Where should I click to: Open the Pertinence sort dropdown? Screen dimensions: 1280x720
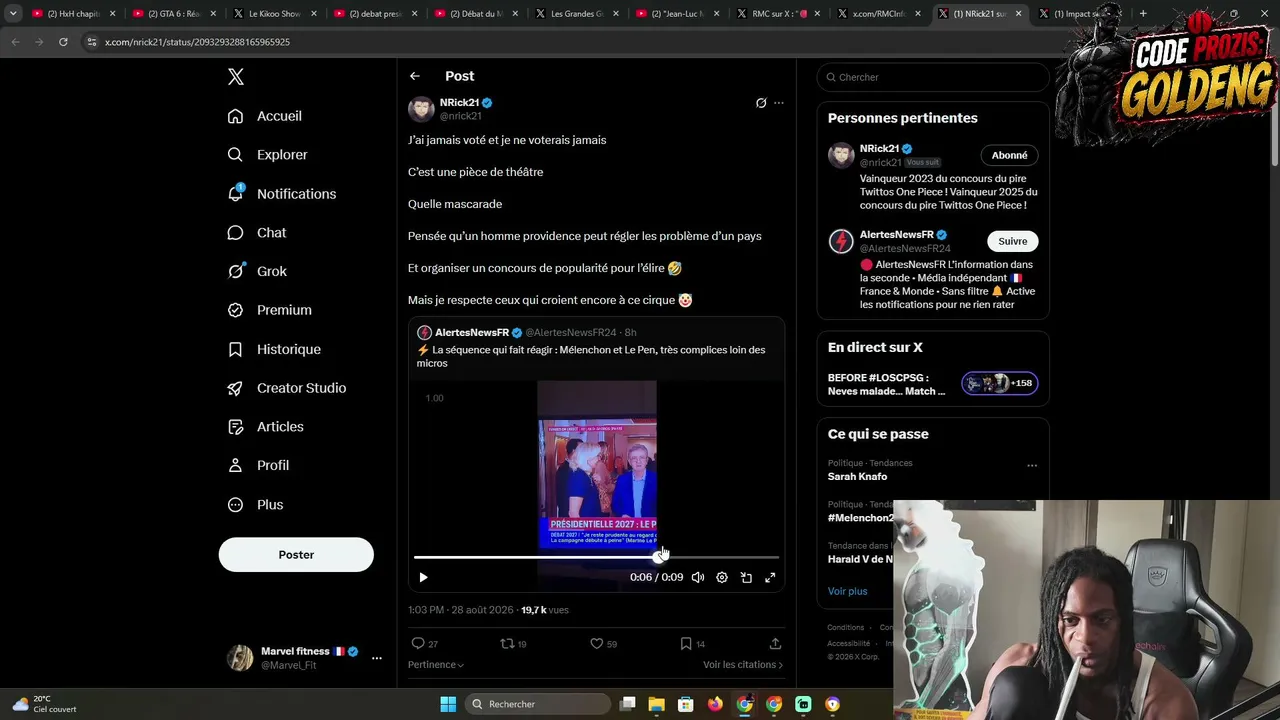[x=436, y=665]
